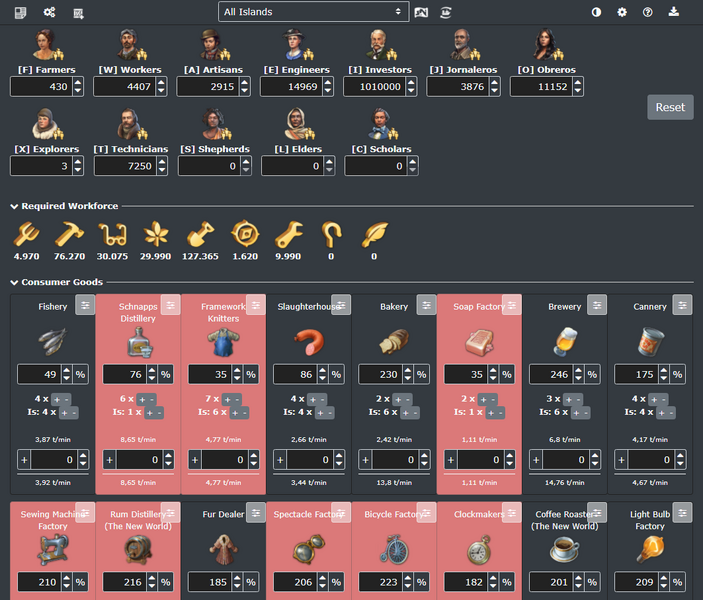Click the Engineers population portrait
The image size is (703, 600).
tap(296, 45)
